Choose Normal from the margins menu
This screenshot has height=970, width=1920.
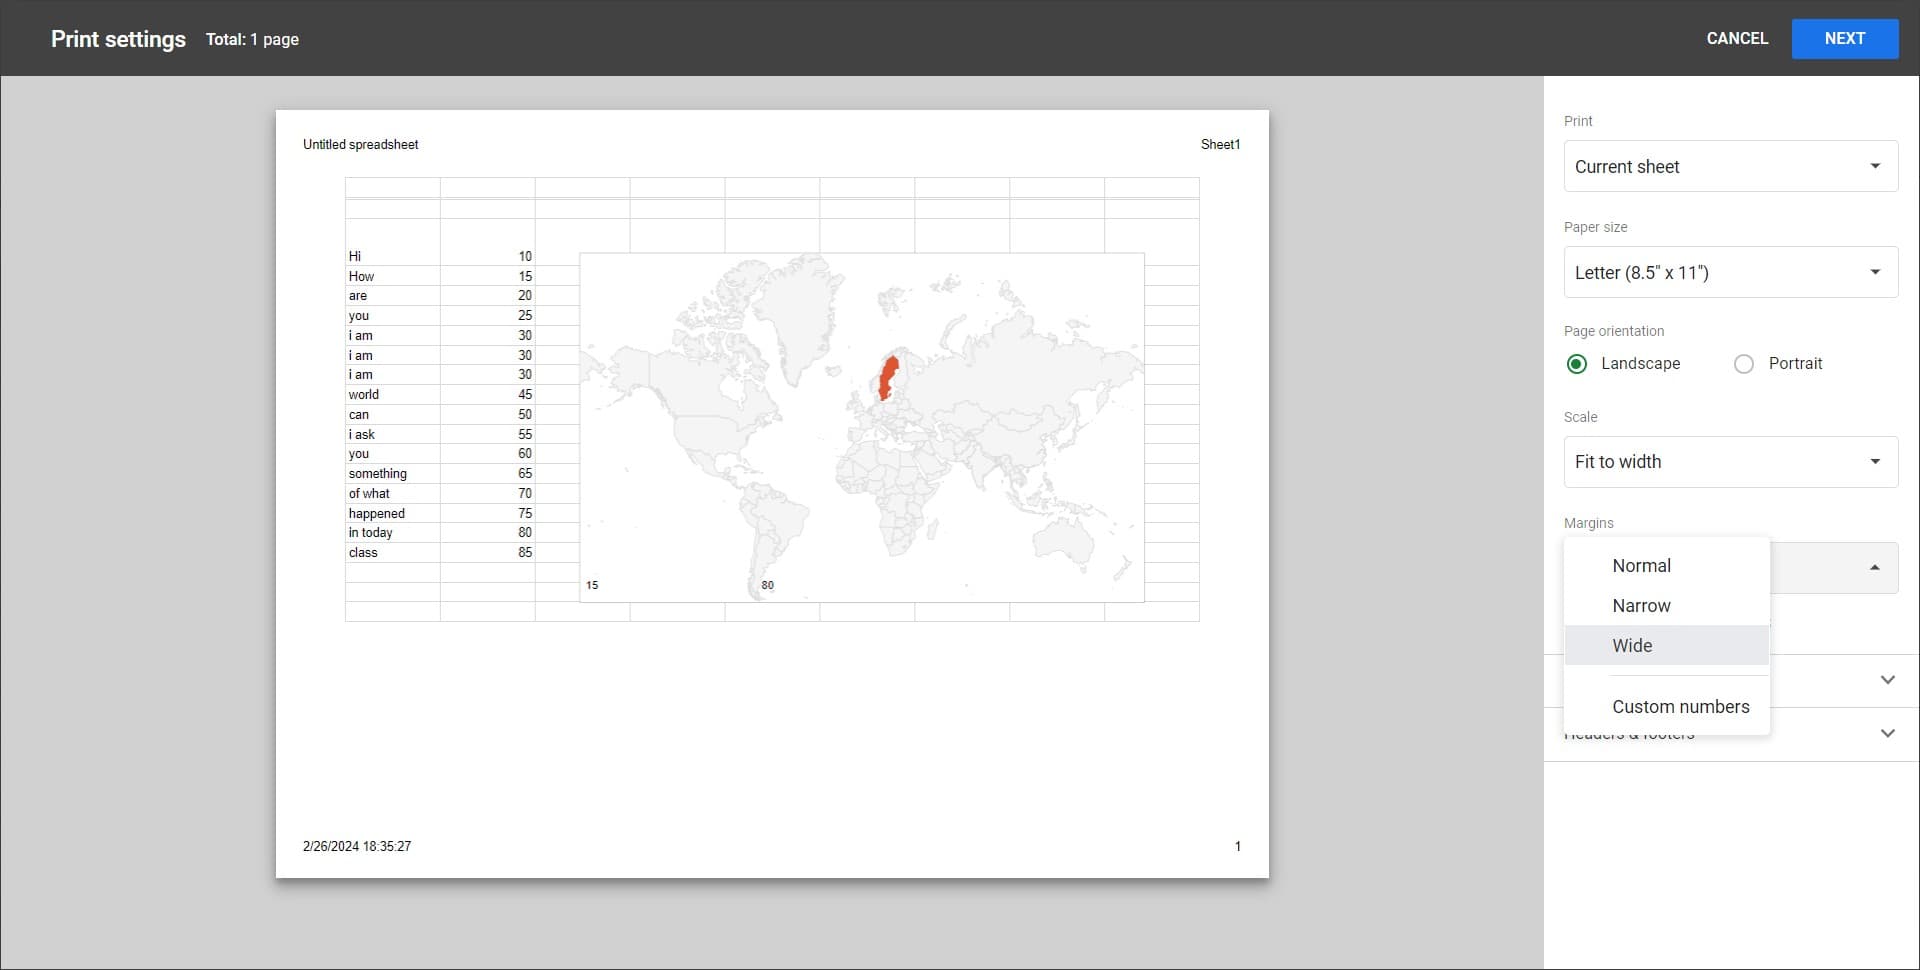(1641, 565)
